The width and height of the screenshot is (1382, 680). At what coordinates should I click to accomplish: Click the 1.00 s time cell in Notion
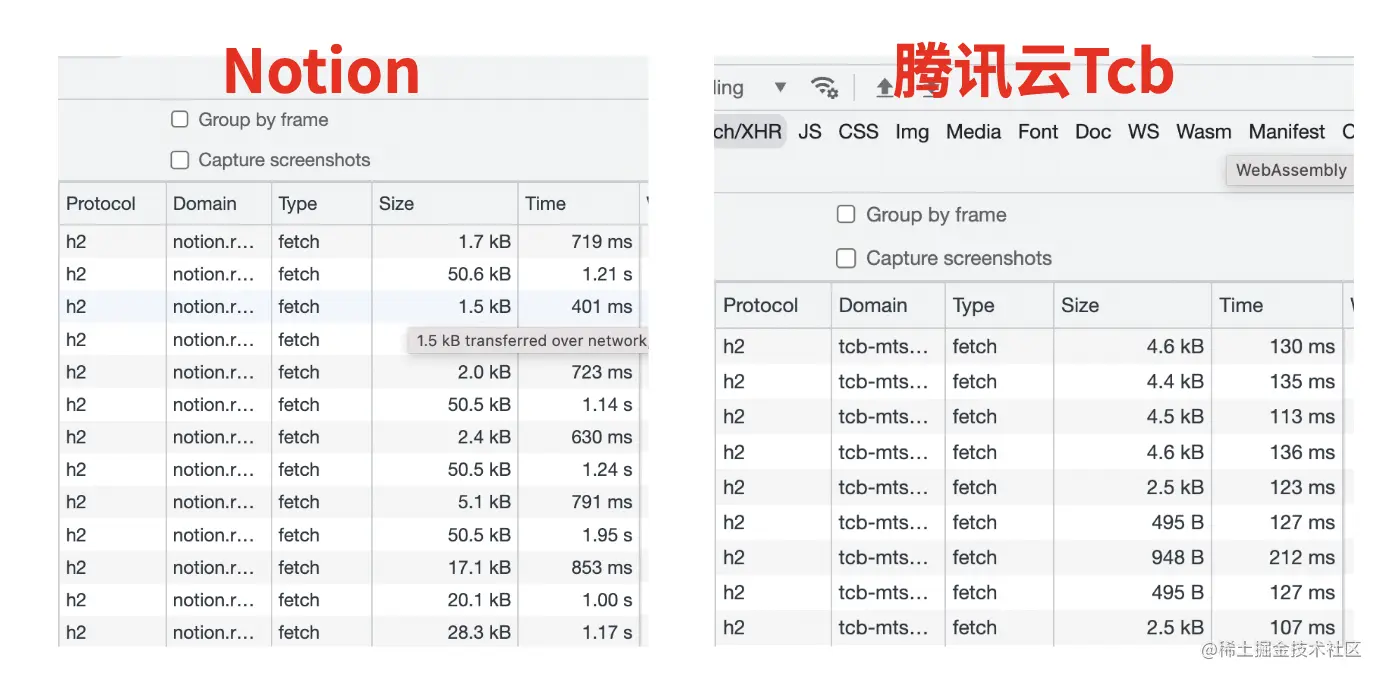578,600
